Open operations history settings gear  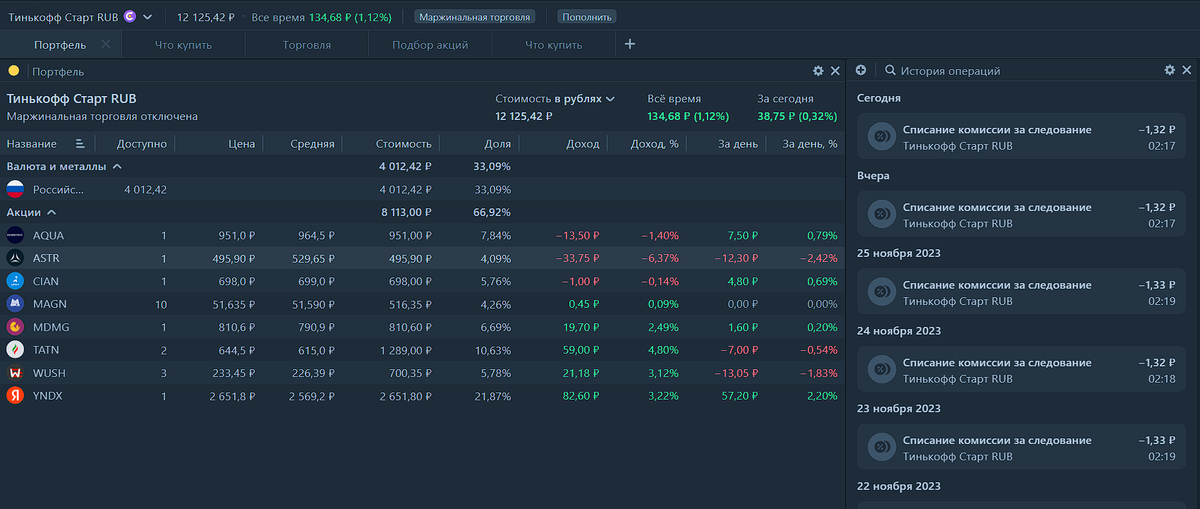pos(1170,71)
